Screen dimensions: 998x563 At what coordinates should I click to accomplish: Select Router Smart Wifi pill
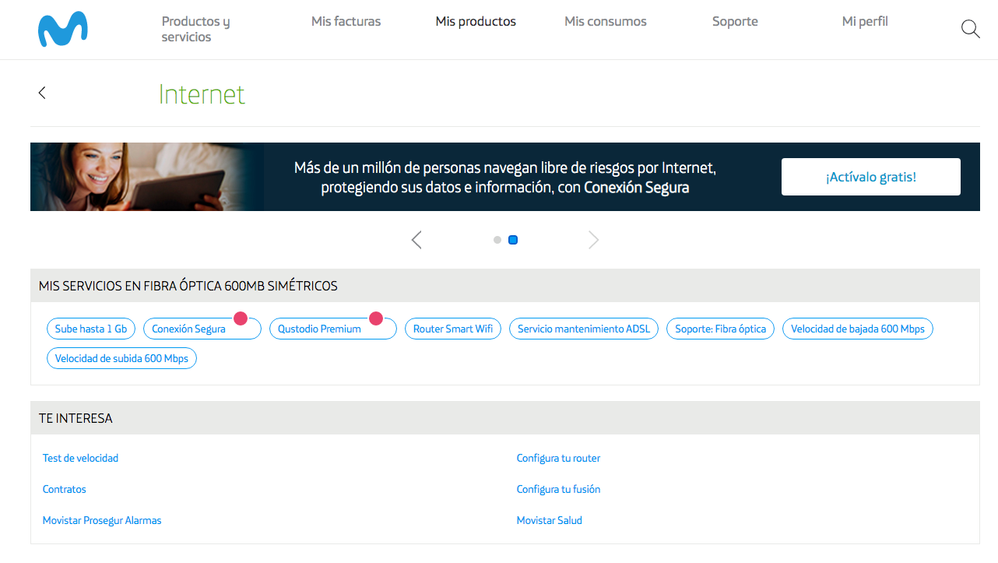[453, 329]
